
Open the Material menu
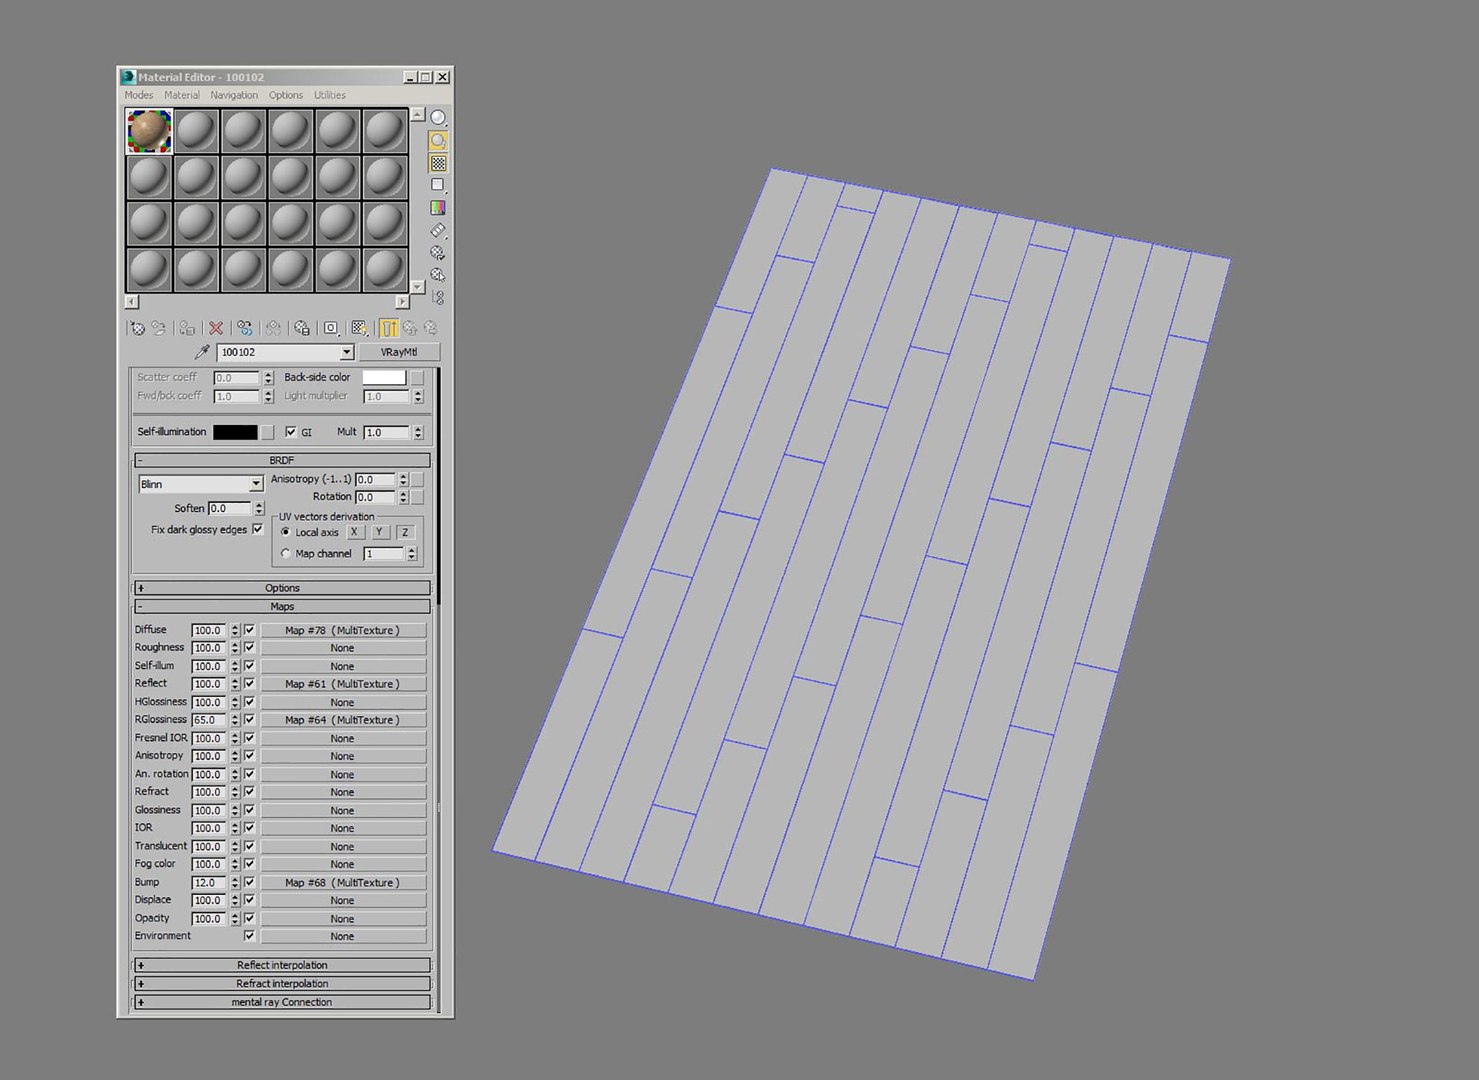point(182,95)
